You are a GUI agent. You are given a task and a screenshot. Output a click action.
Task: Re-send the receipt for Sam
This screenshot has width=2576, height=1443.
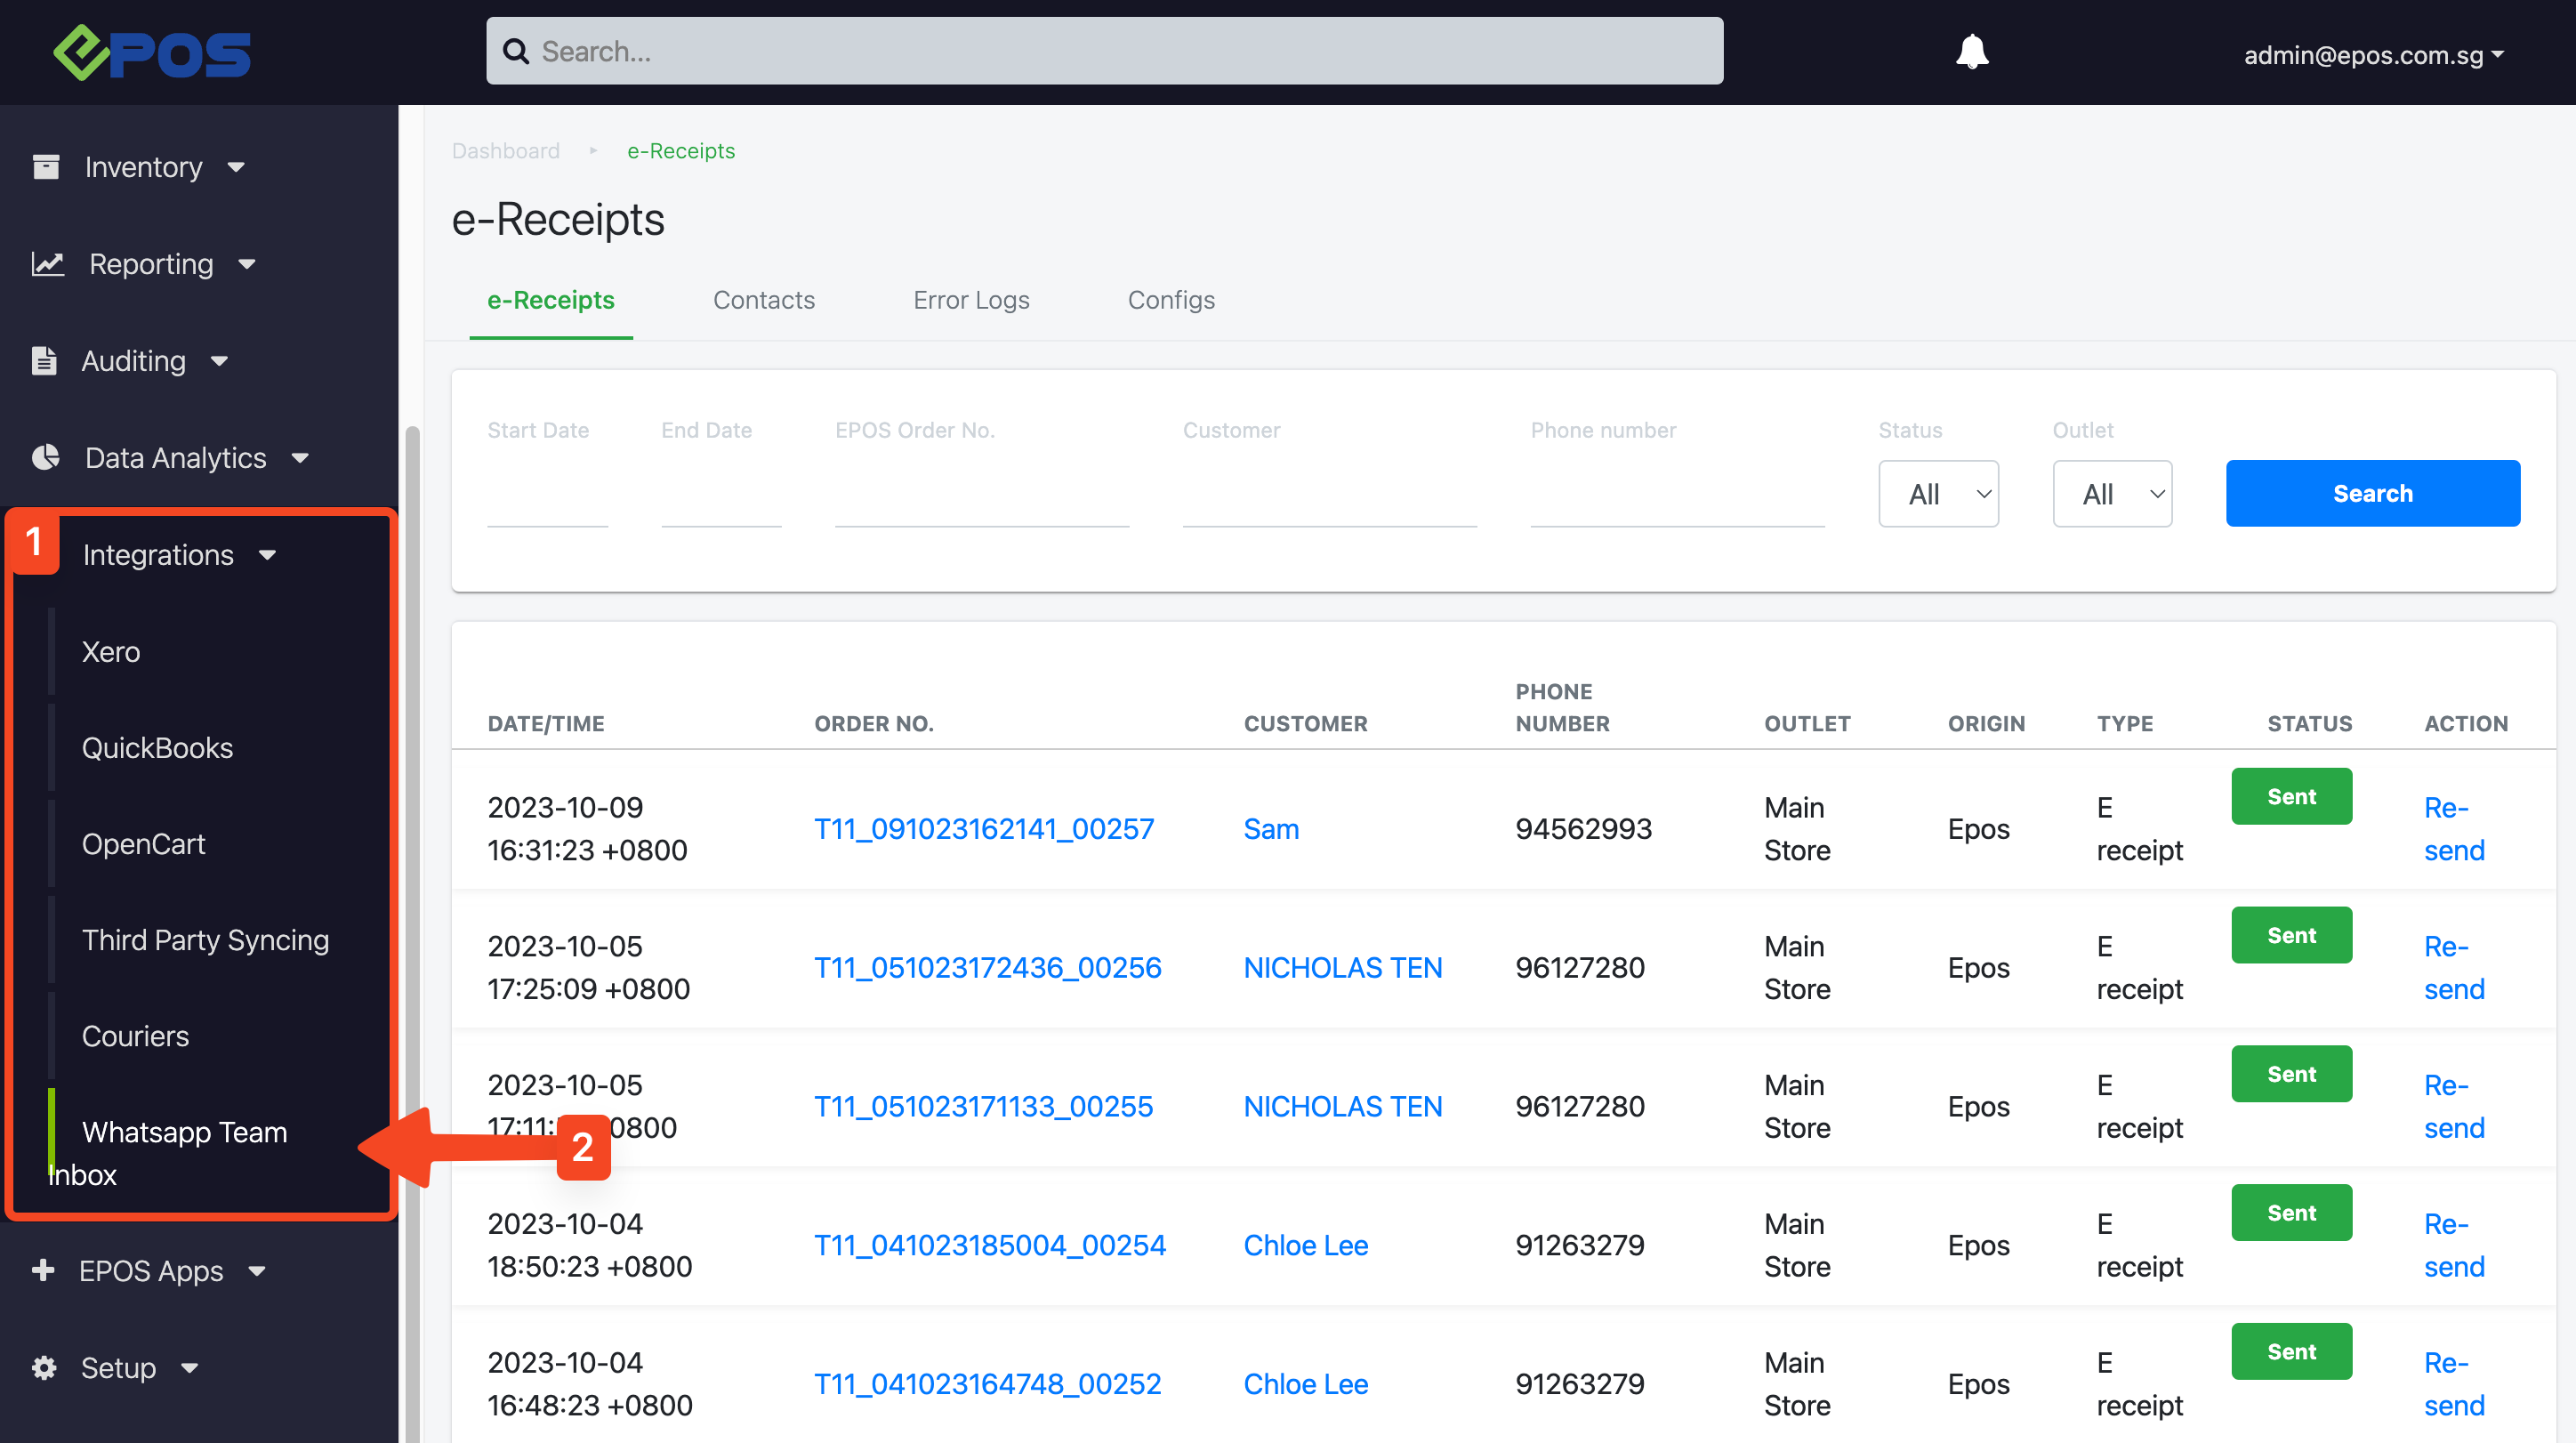[x=2453, y=828]
